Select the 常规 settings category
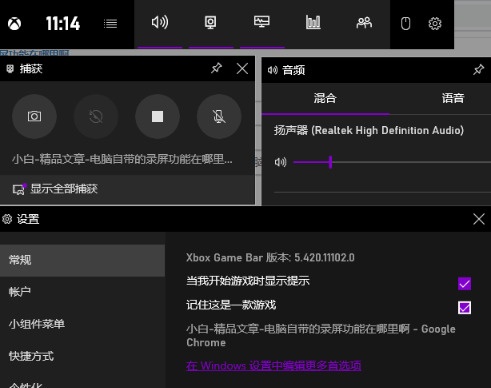491x388 pixels. (x=82, y=260)
